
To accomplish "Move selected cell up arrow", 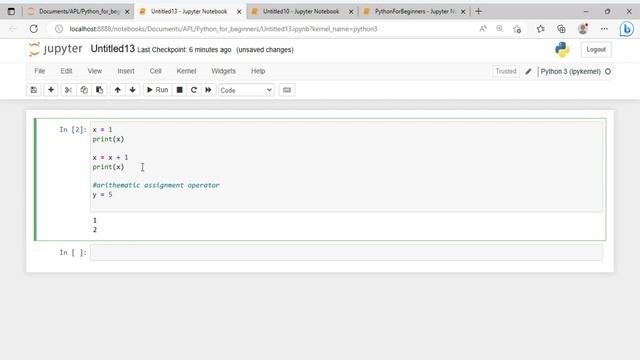I will (118, 90).
